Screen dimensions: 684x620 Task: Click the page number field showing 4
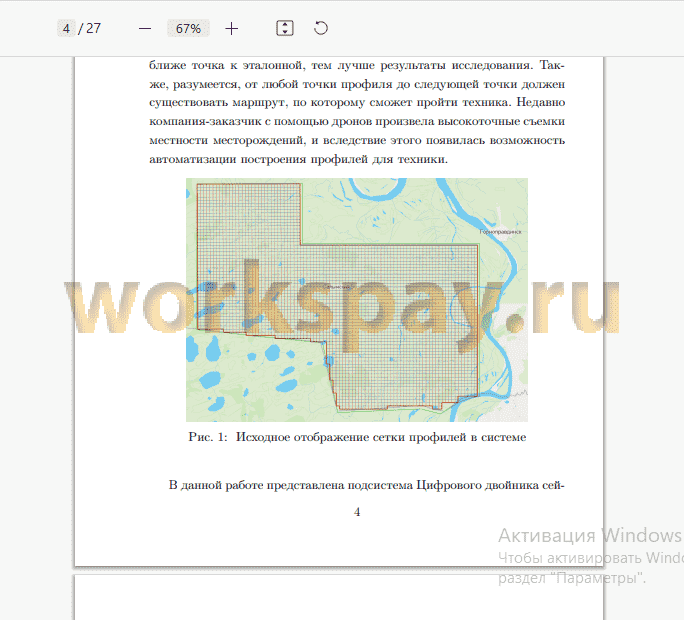click(66, 28)
